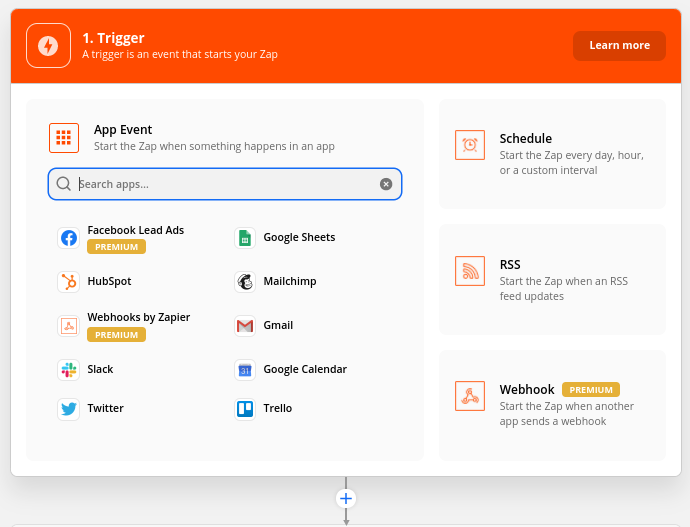Click the Mailchimp icon

pyautogui.click(x=245, y=282)
